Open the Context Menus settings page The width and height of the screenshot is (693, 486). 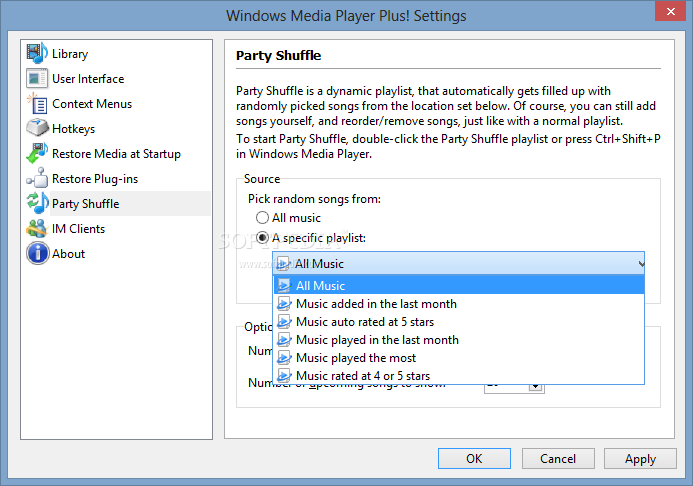click(x=92, y=104)
